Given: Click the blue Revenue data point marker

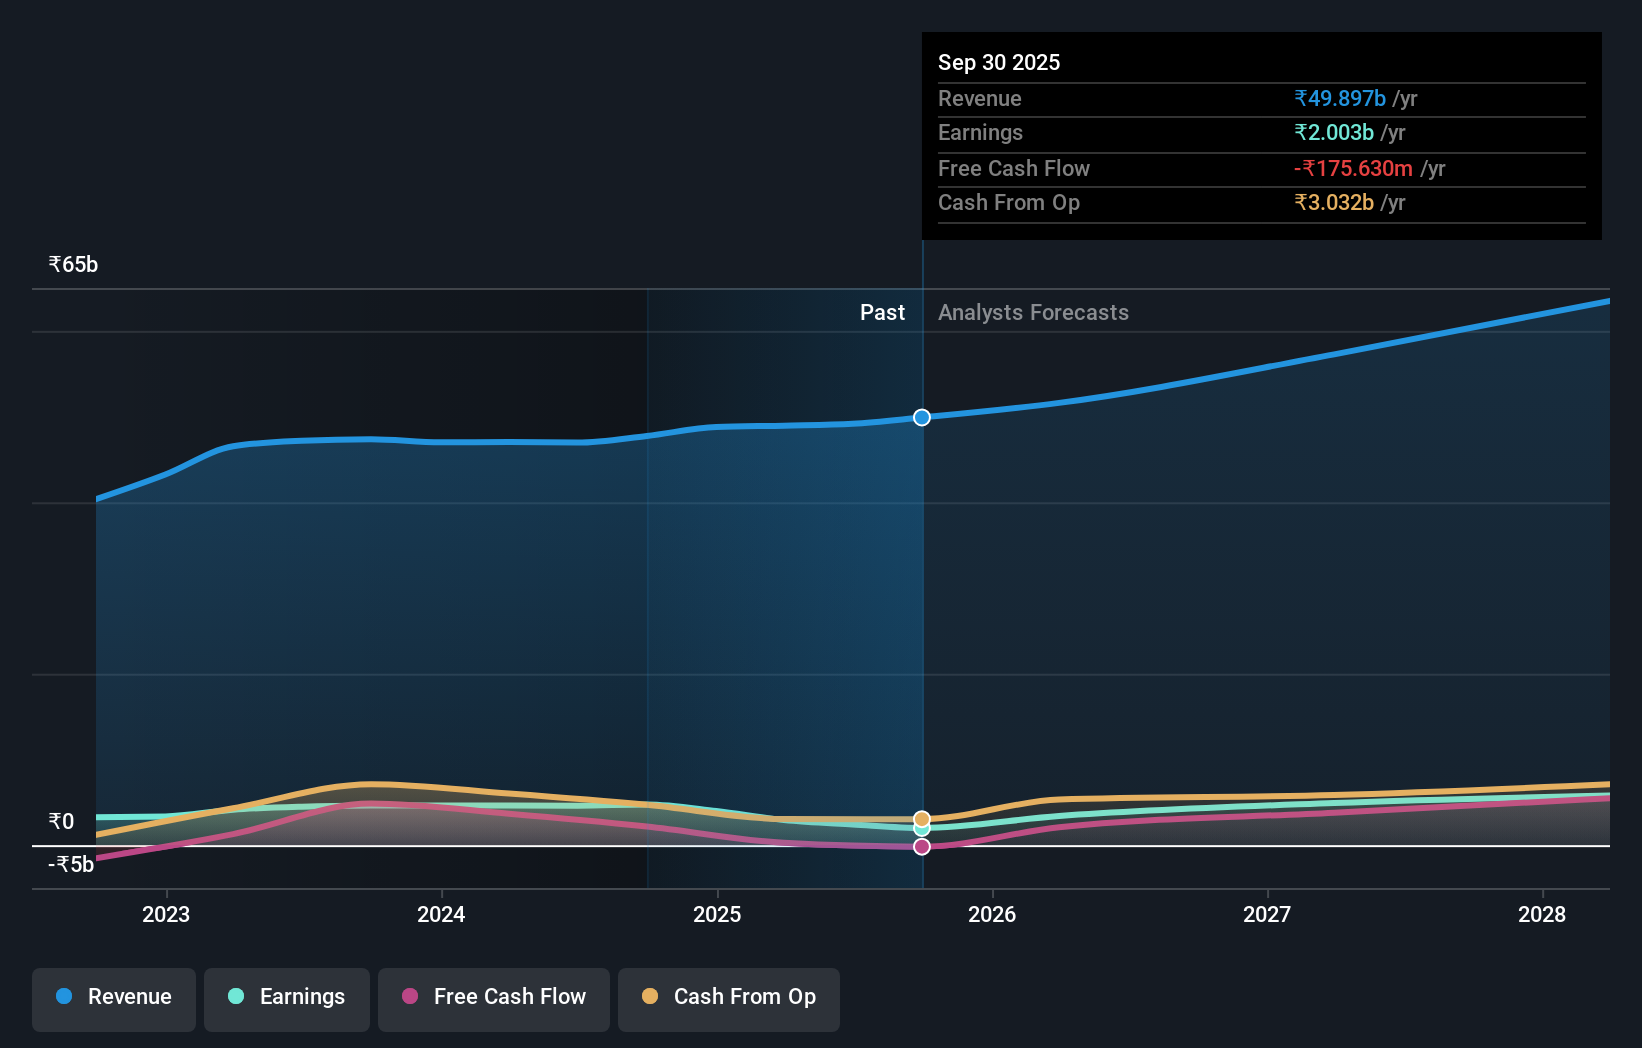Looking at the screenshot, I should 921,418.
